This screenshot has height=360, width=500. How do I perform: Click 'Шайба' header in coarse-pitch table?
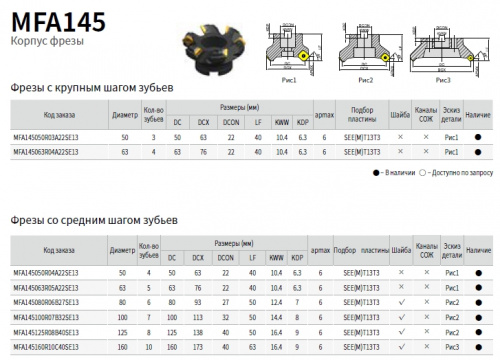coord(400,115)
